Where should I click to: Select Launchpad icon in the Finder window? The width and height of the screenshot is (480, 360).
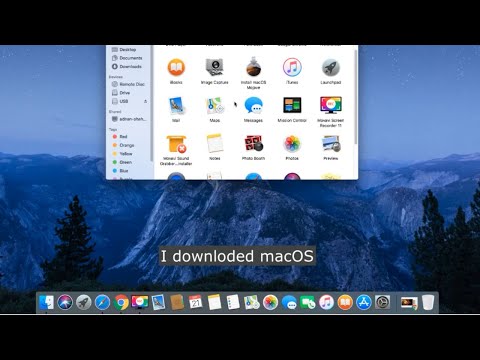pos(330,67)
